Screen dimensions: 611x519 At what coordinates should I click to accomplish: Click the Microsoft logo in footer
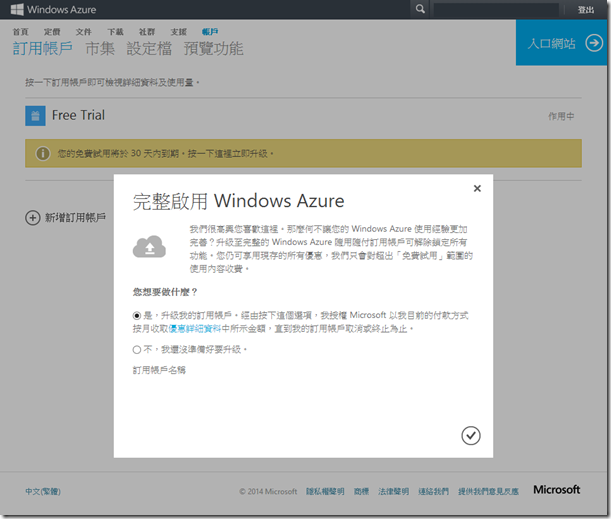pos(556,490)
